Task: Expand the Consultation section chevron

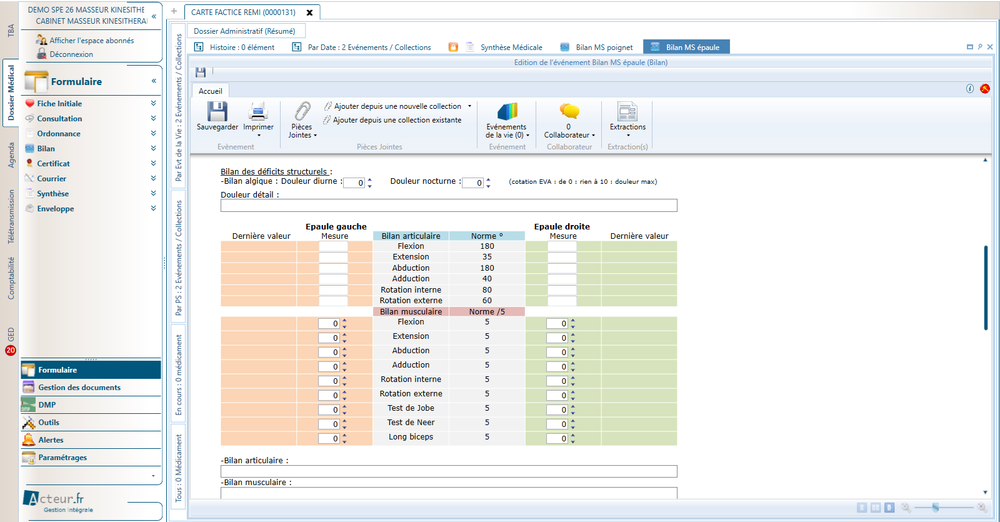Action: [x=153, y=118]
